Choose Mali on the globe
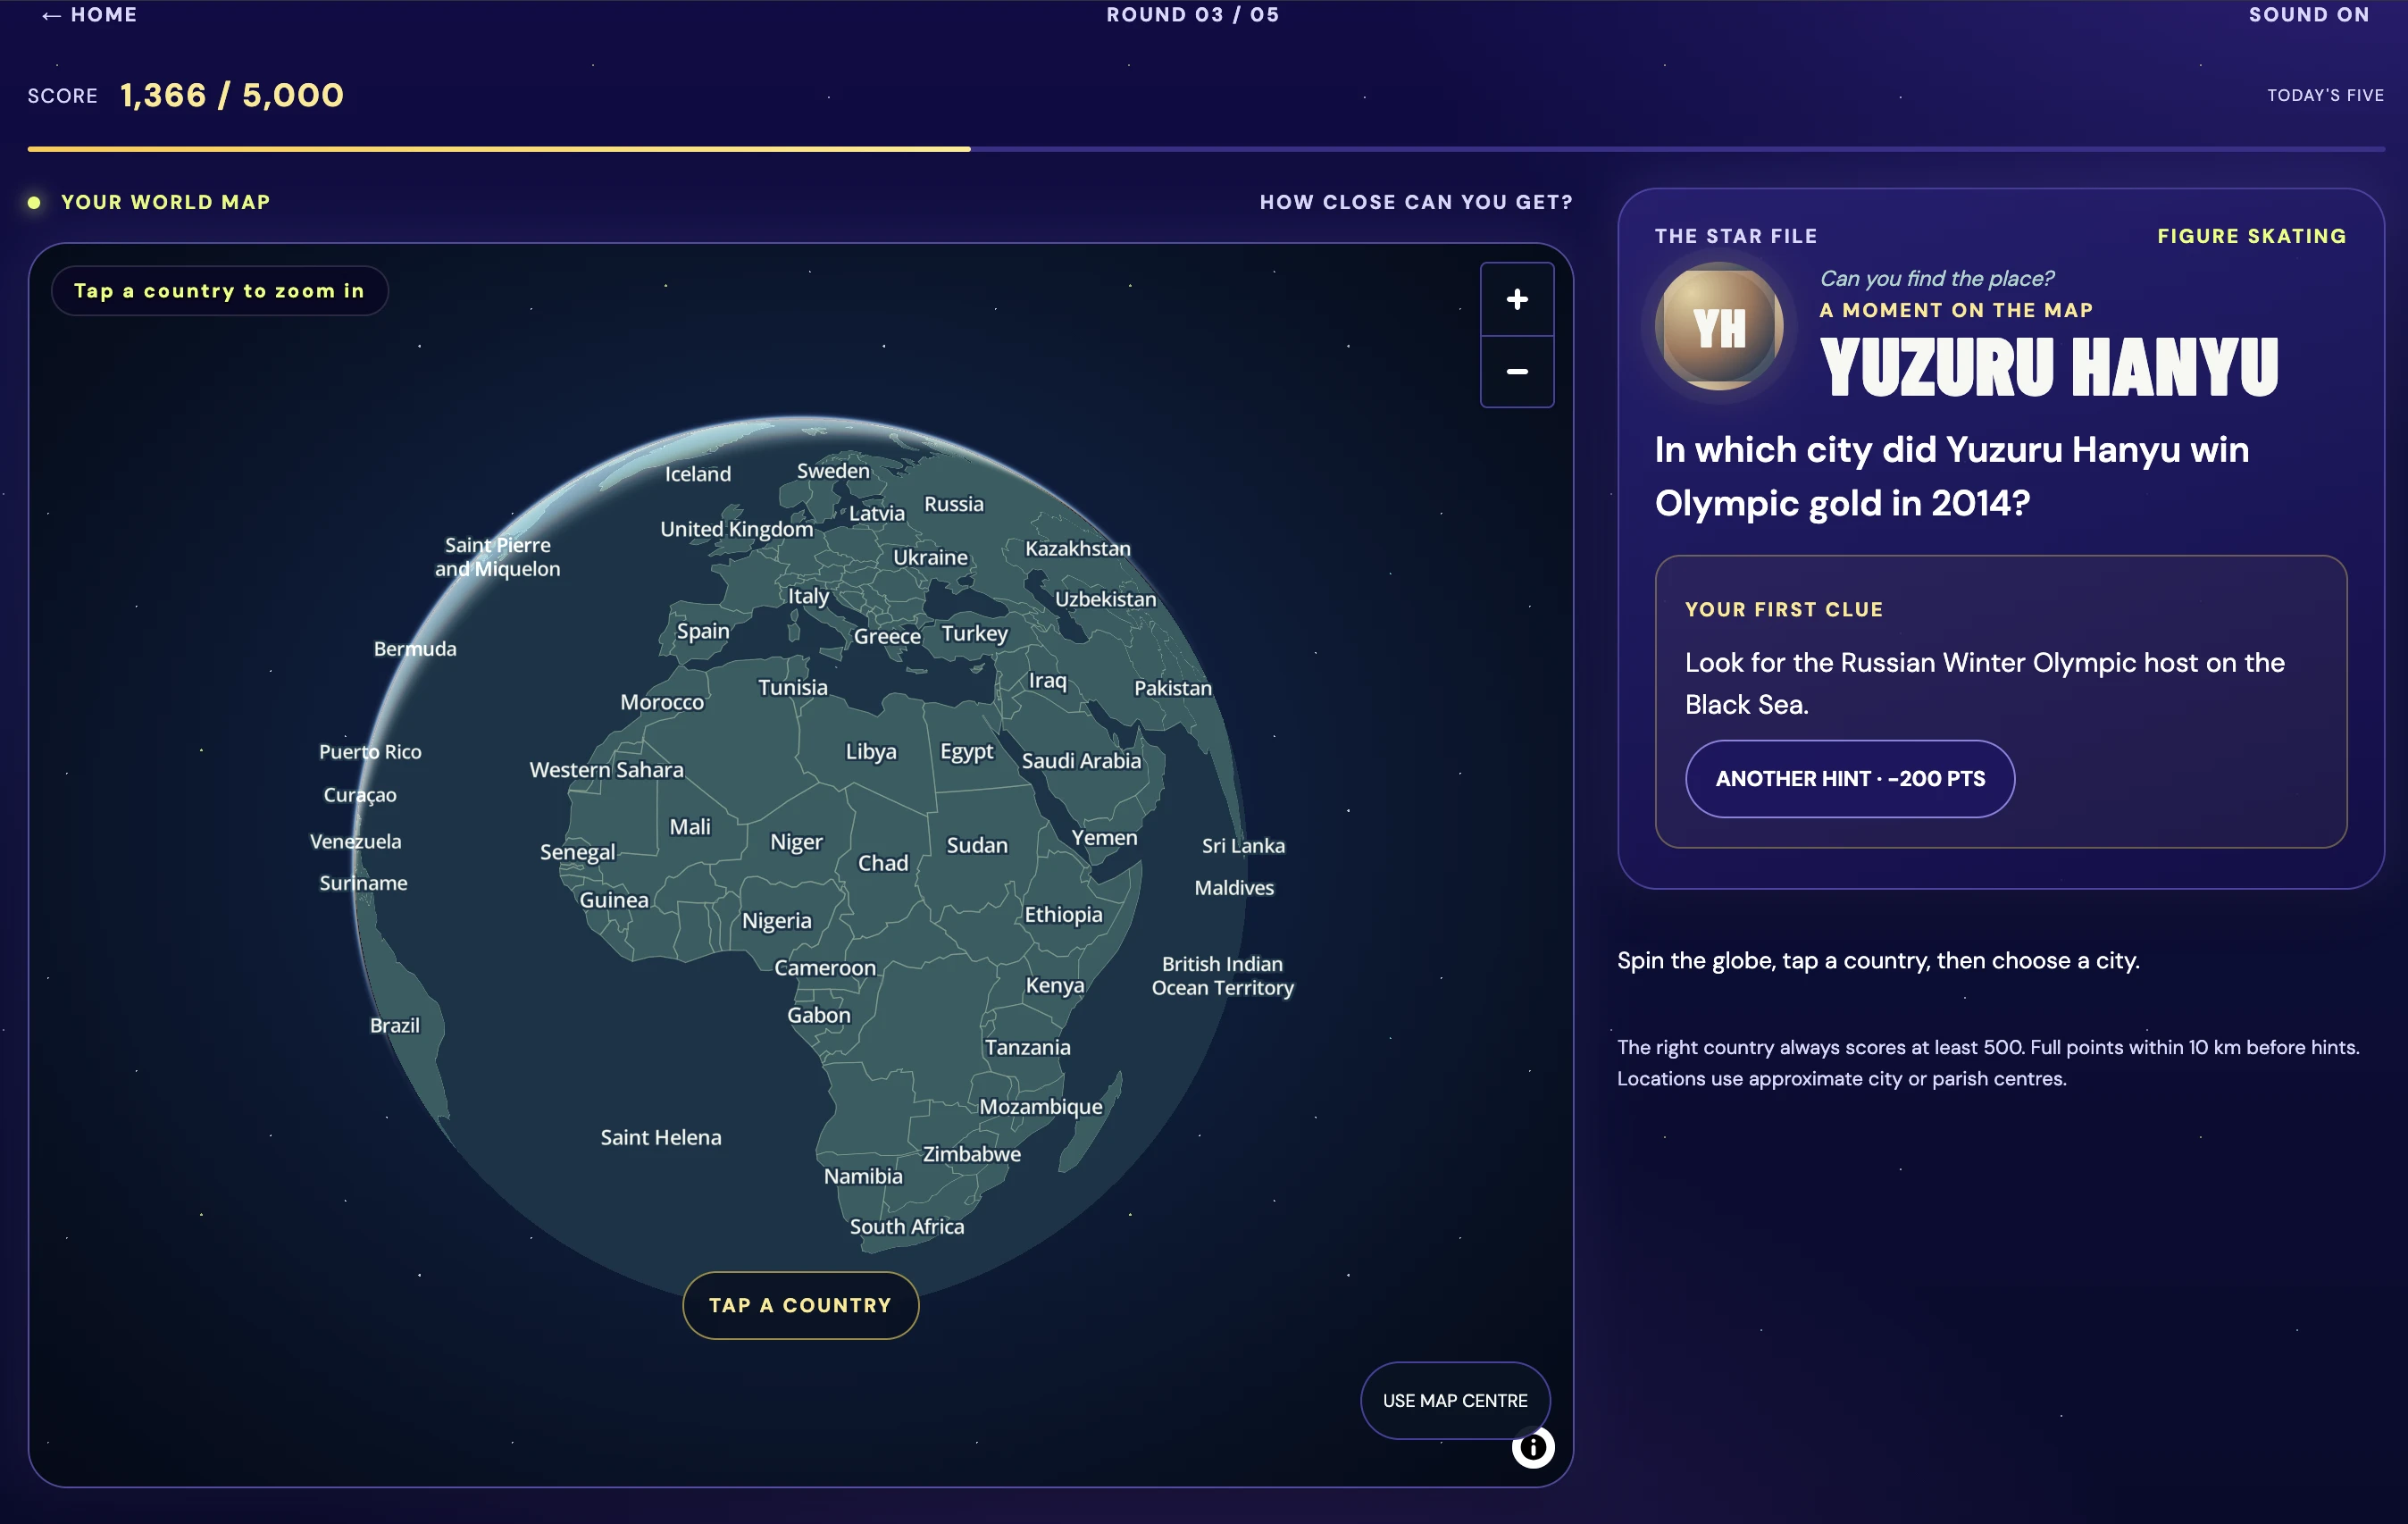Screen dimensions: 2408x1524 (689, 827)
